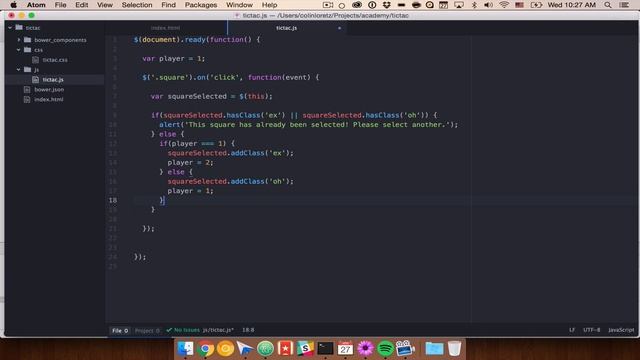
Task: Select the tictac.js editor tab
Action: [287, 28]
